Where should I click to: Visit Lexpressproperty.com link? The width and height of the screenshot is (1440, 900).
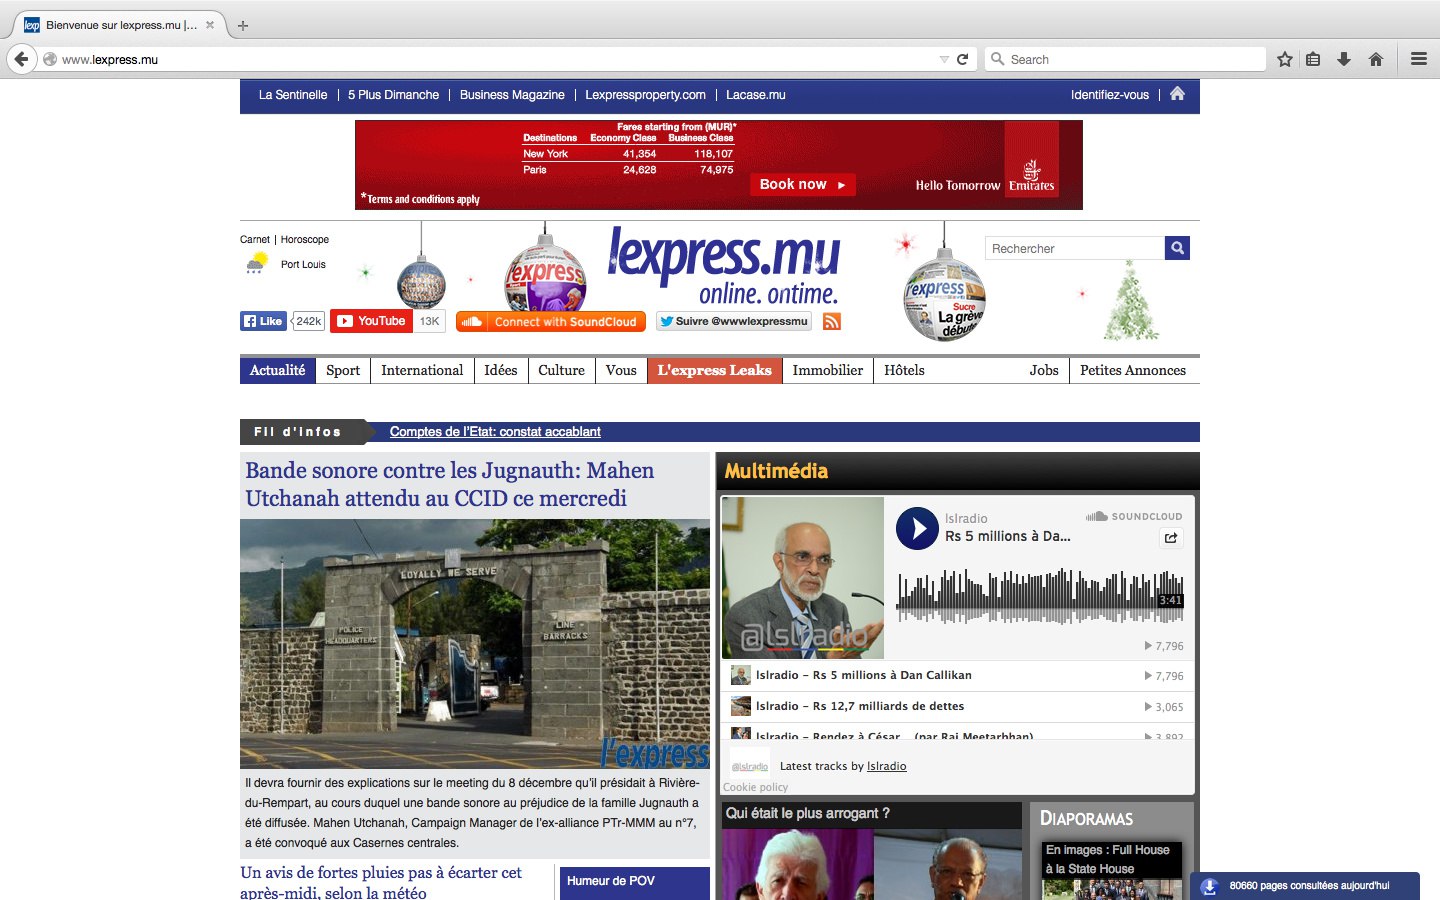point(645,95)
